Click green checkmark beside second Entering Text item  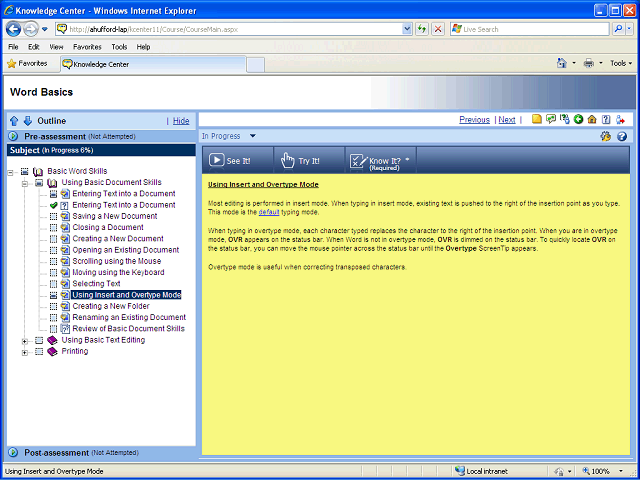(53, 205)
